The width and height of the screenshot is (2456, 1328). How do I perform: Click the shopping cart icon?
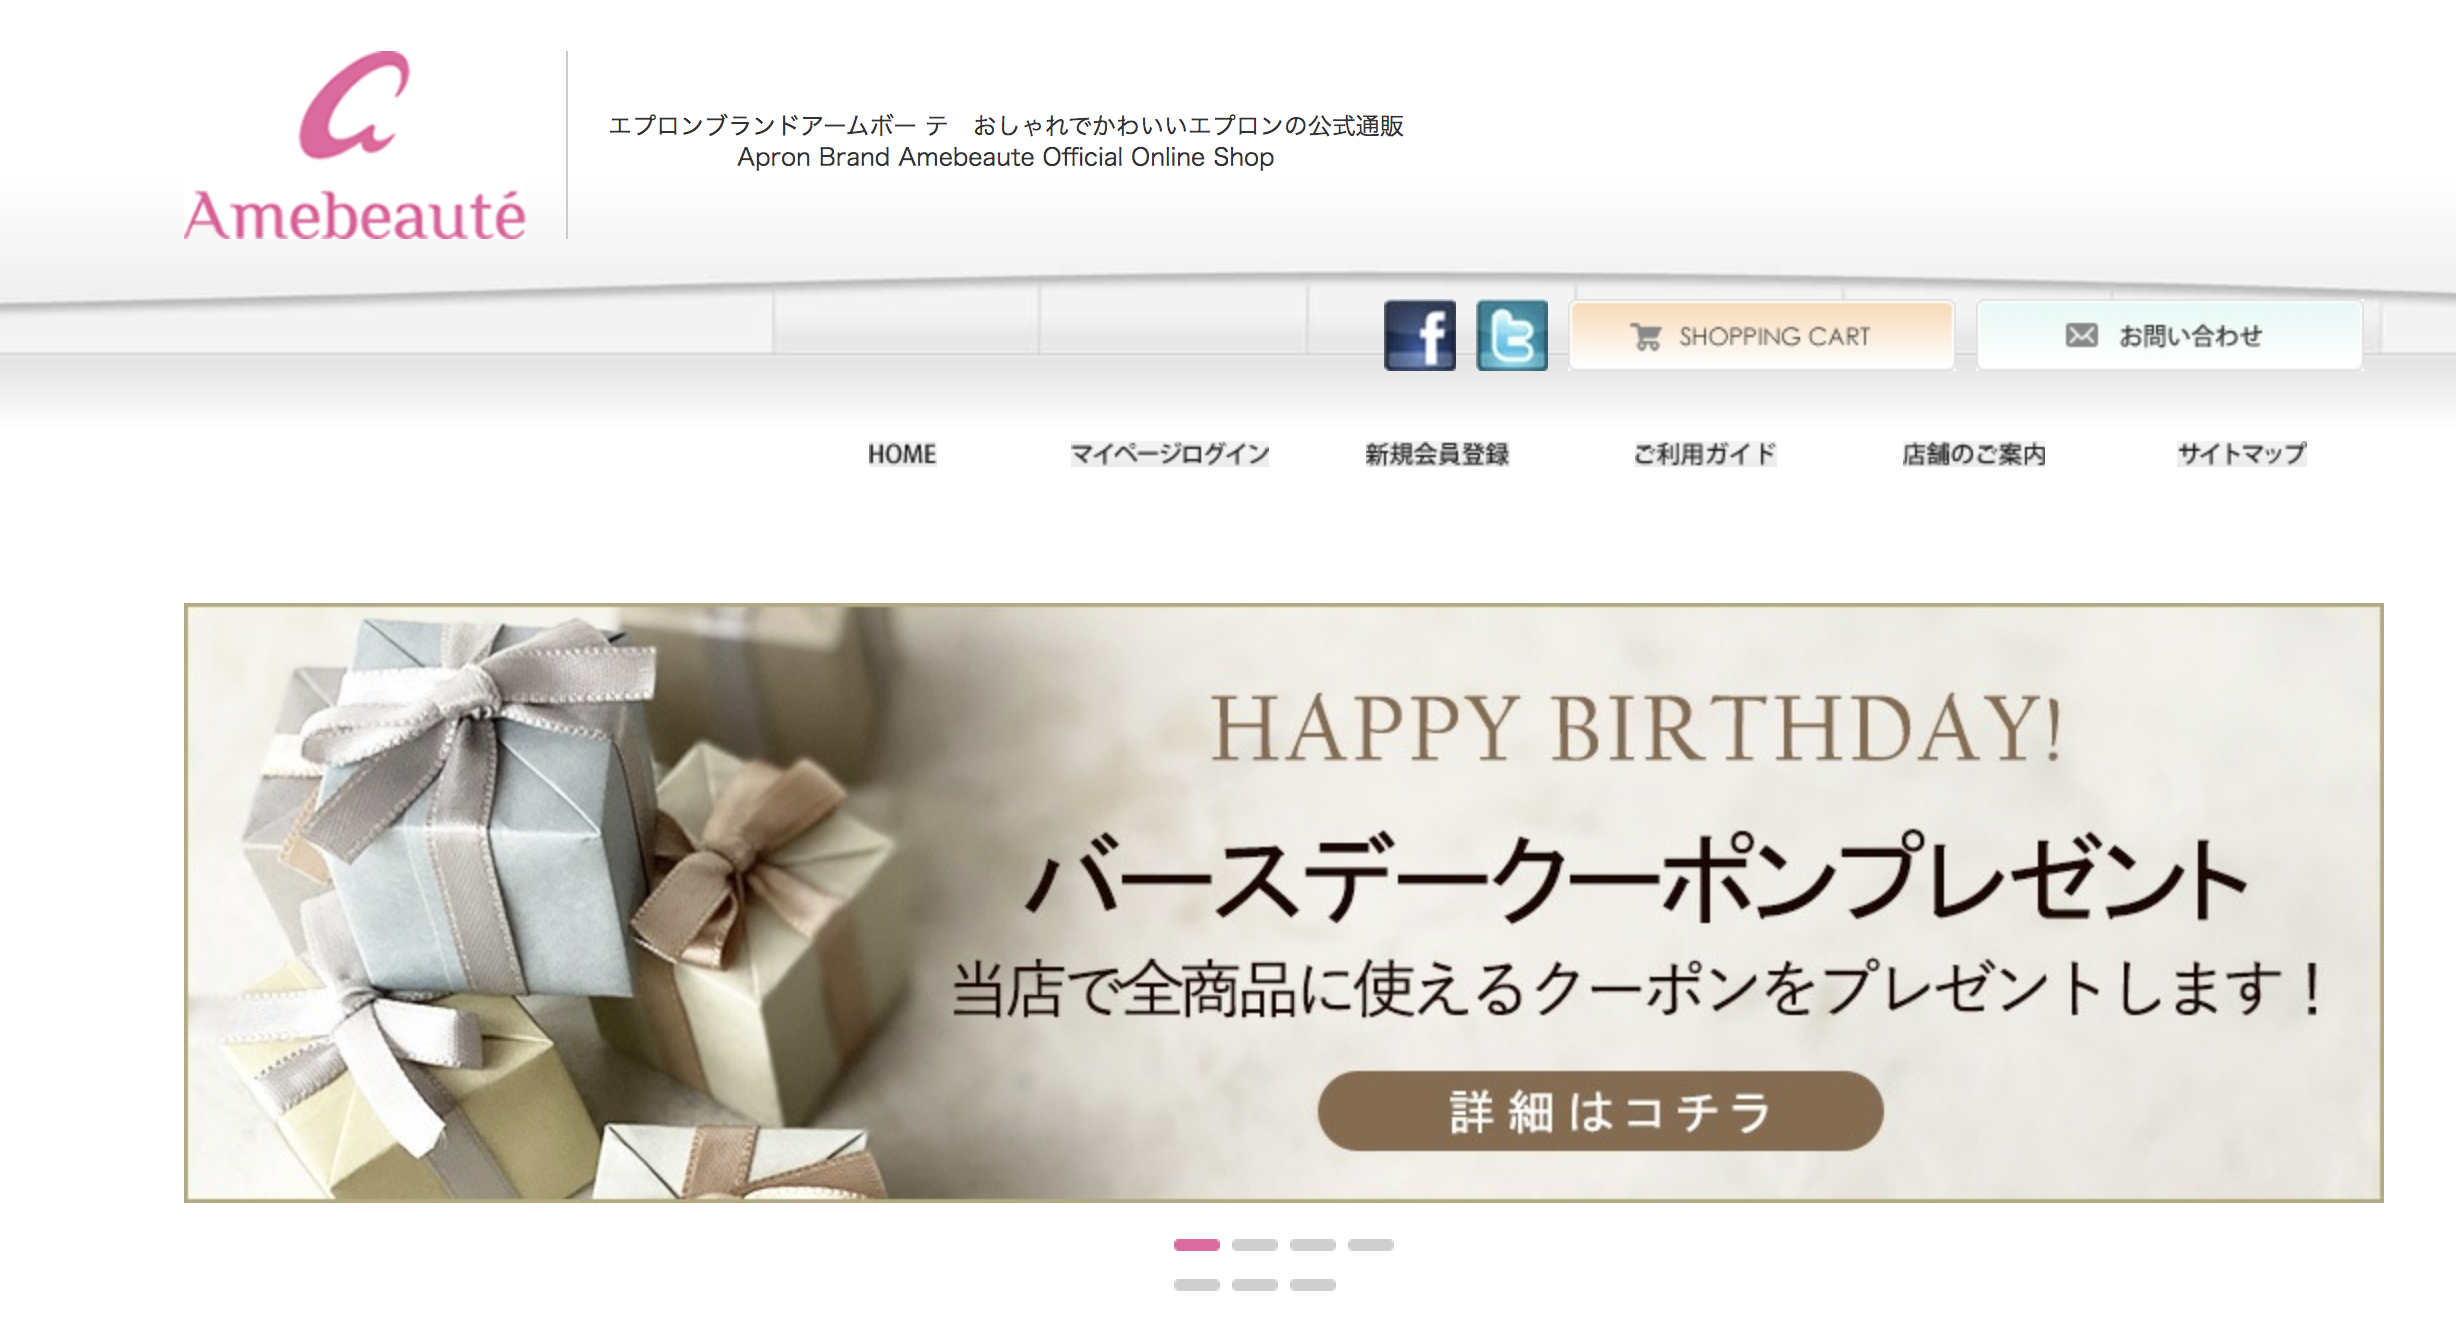[x=1646, y=336]
